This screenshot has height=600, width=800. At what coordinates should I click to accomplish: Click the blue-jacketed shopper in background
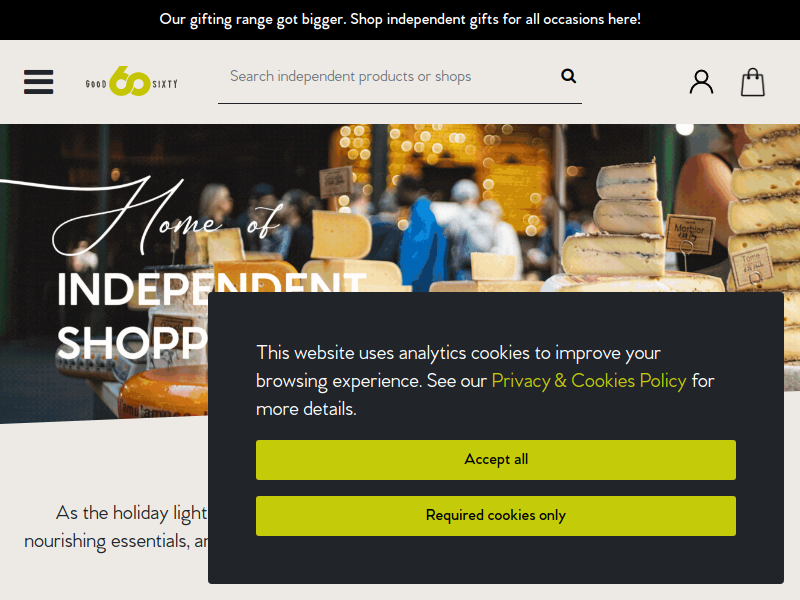(419, 240)
